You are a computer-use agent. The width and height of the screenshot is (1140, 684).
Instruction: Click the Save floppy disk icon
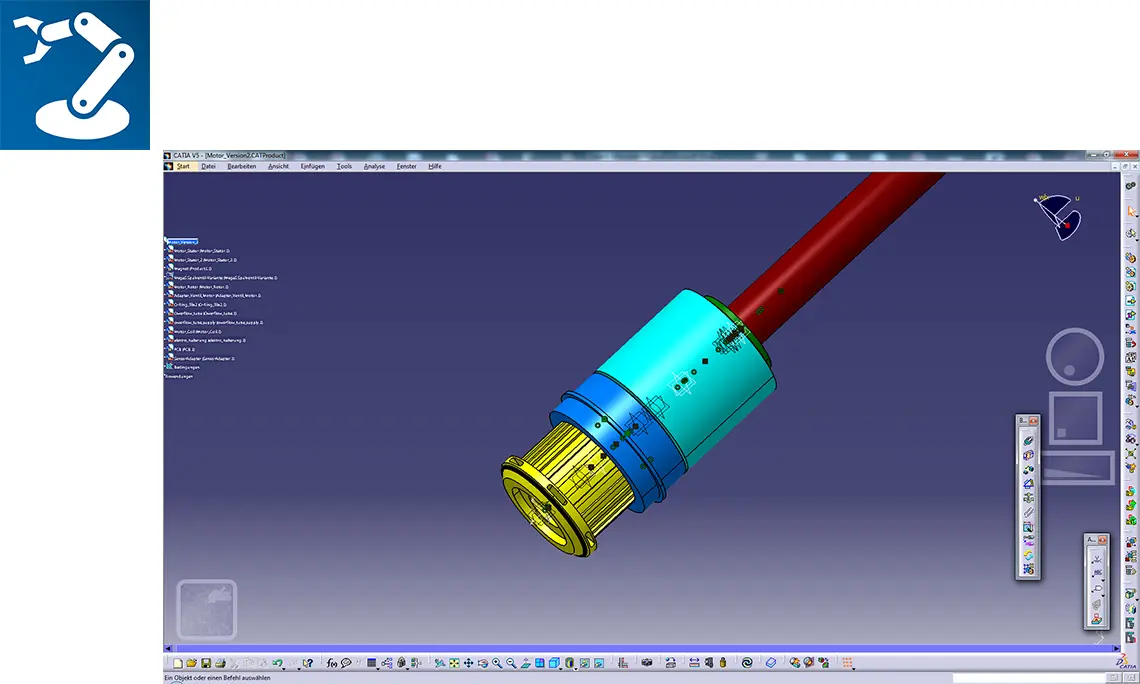[206, 663]
